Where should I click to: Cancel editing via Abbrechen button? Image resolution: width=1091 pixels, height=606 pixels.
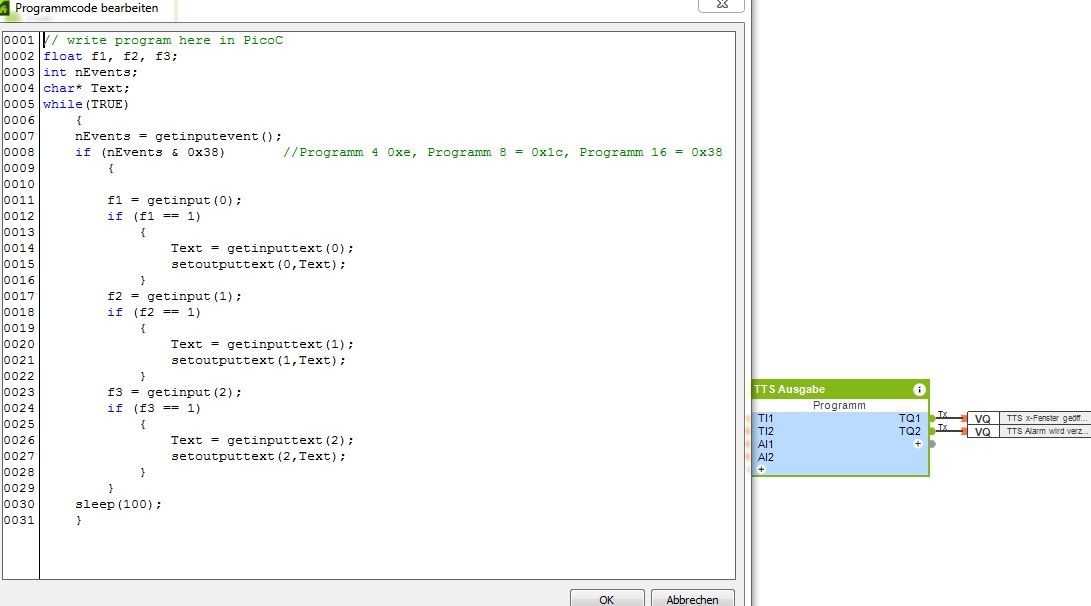692,599
